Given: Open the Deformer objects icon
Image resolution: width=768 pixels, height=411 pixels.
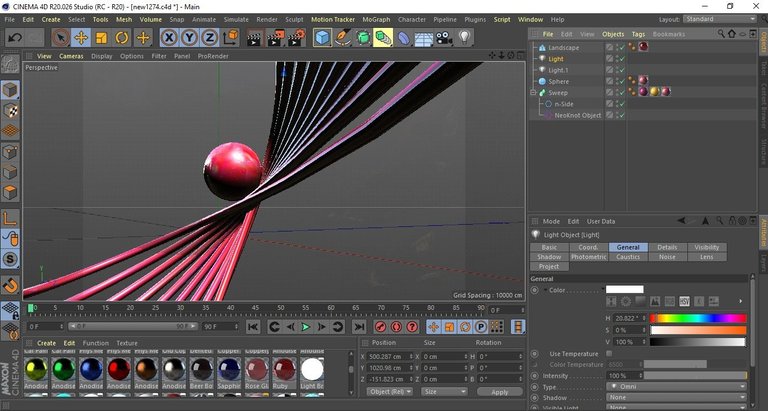Looking at the screenshot, I should coord(404,38).
